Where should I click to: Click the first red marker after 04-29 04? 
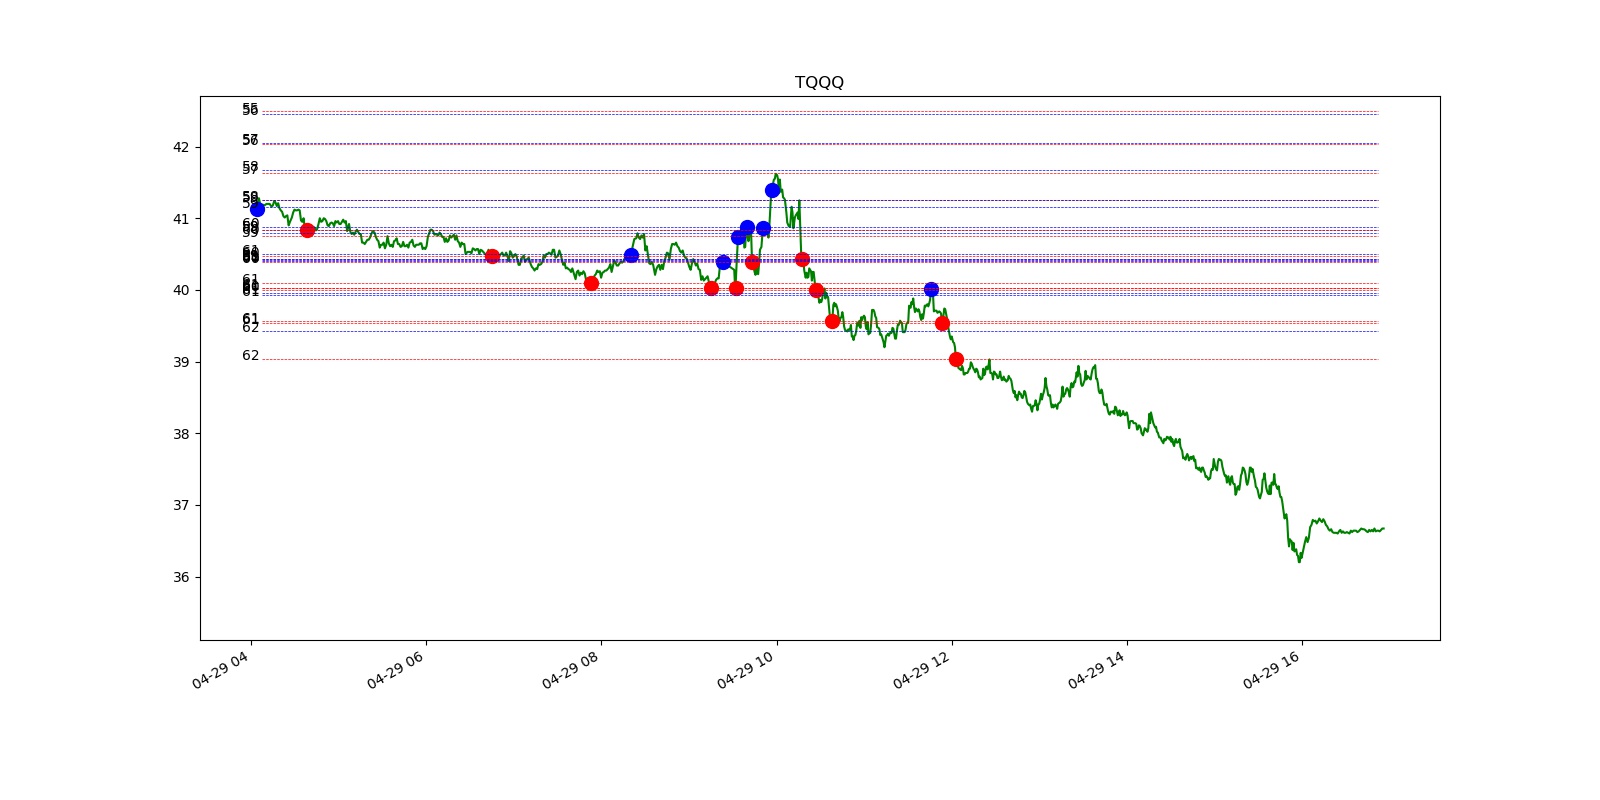[x=307, y=230]
